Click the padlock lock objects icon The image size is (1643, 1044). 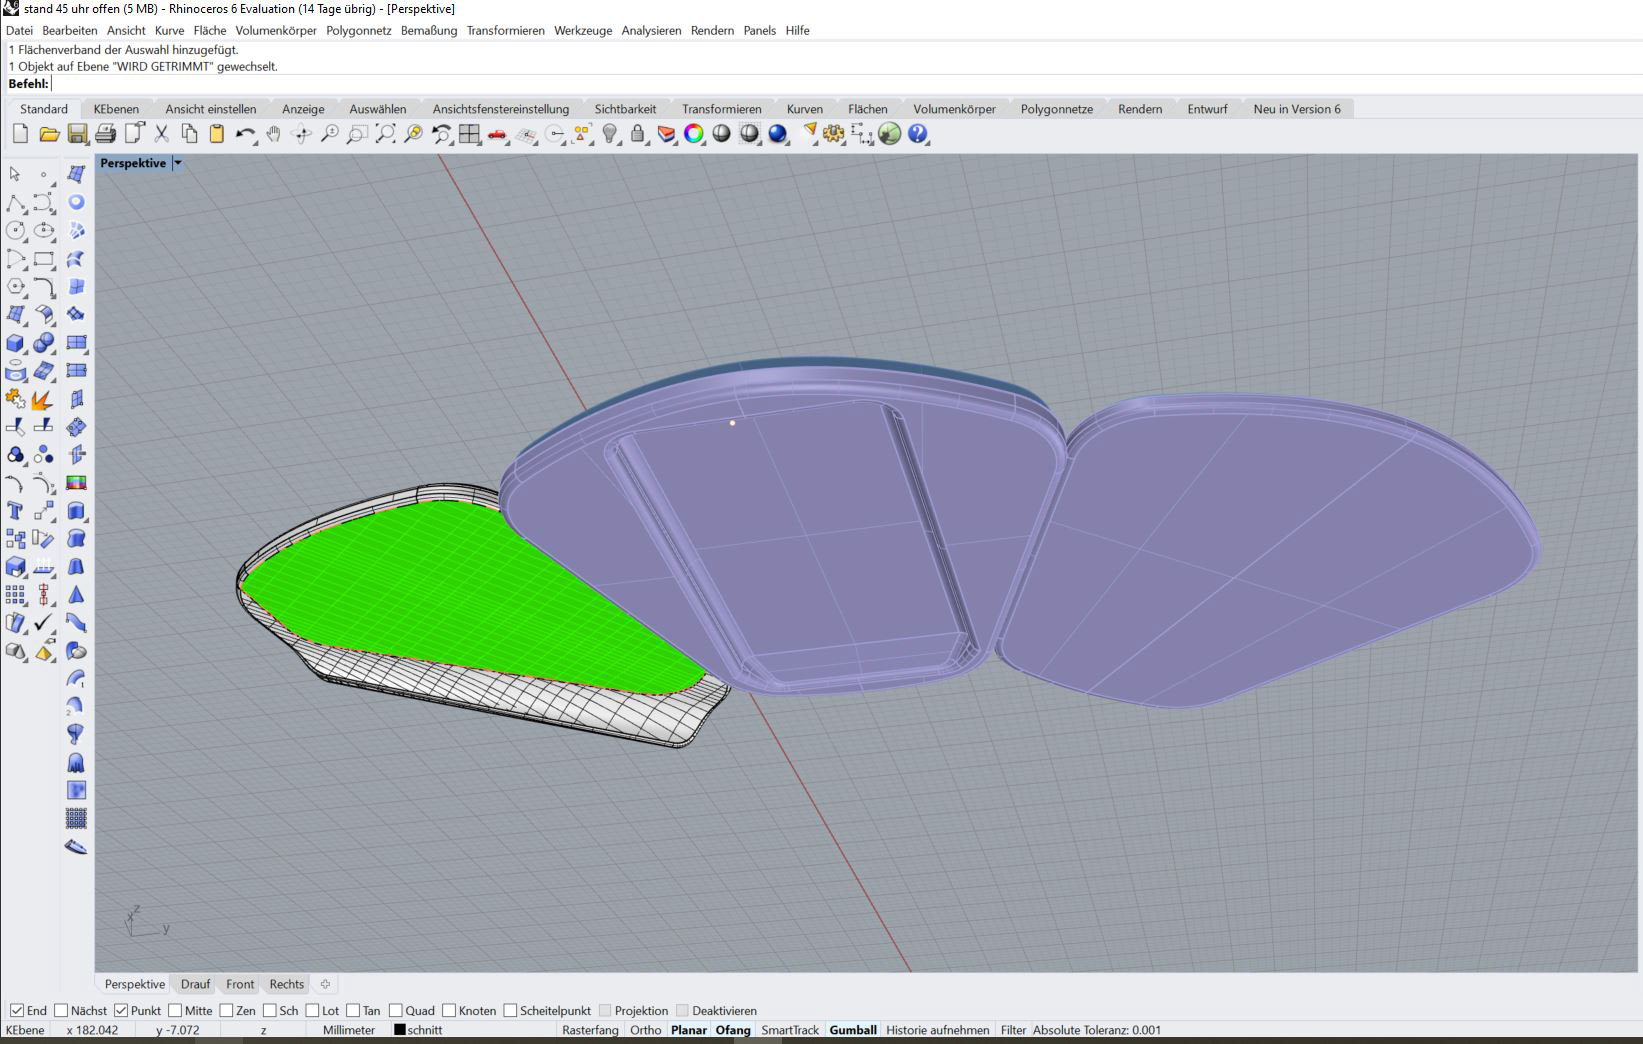click(x=637, y=133)
